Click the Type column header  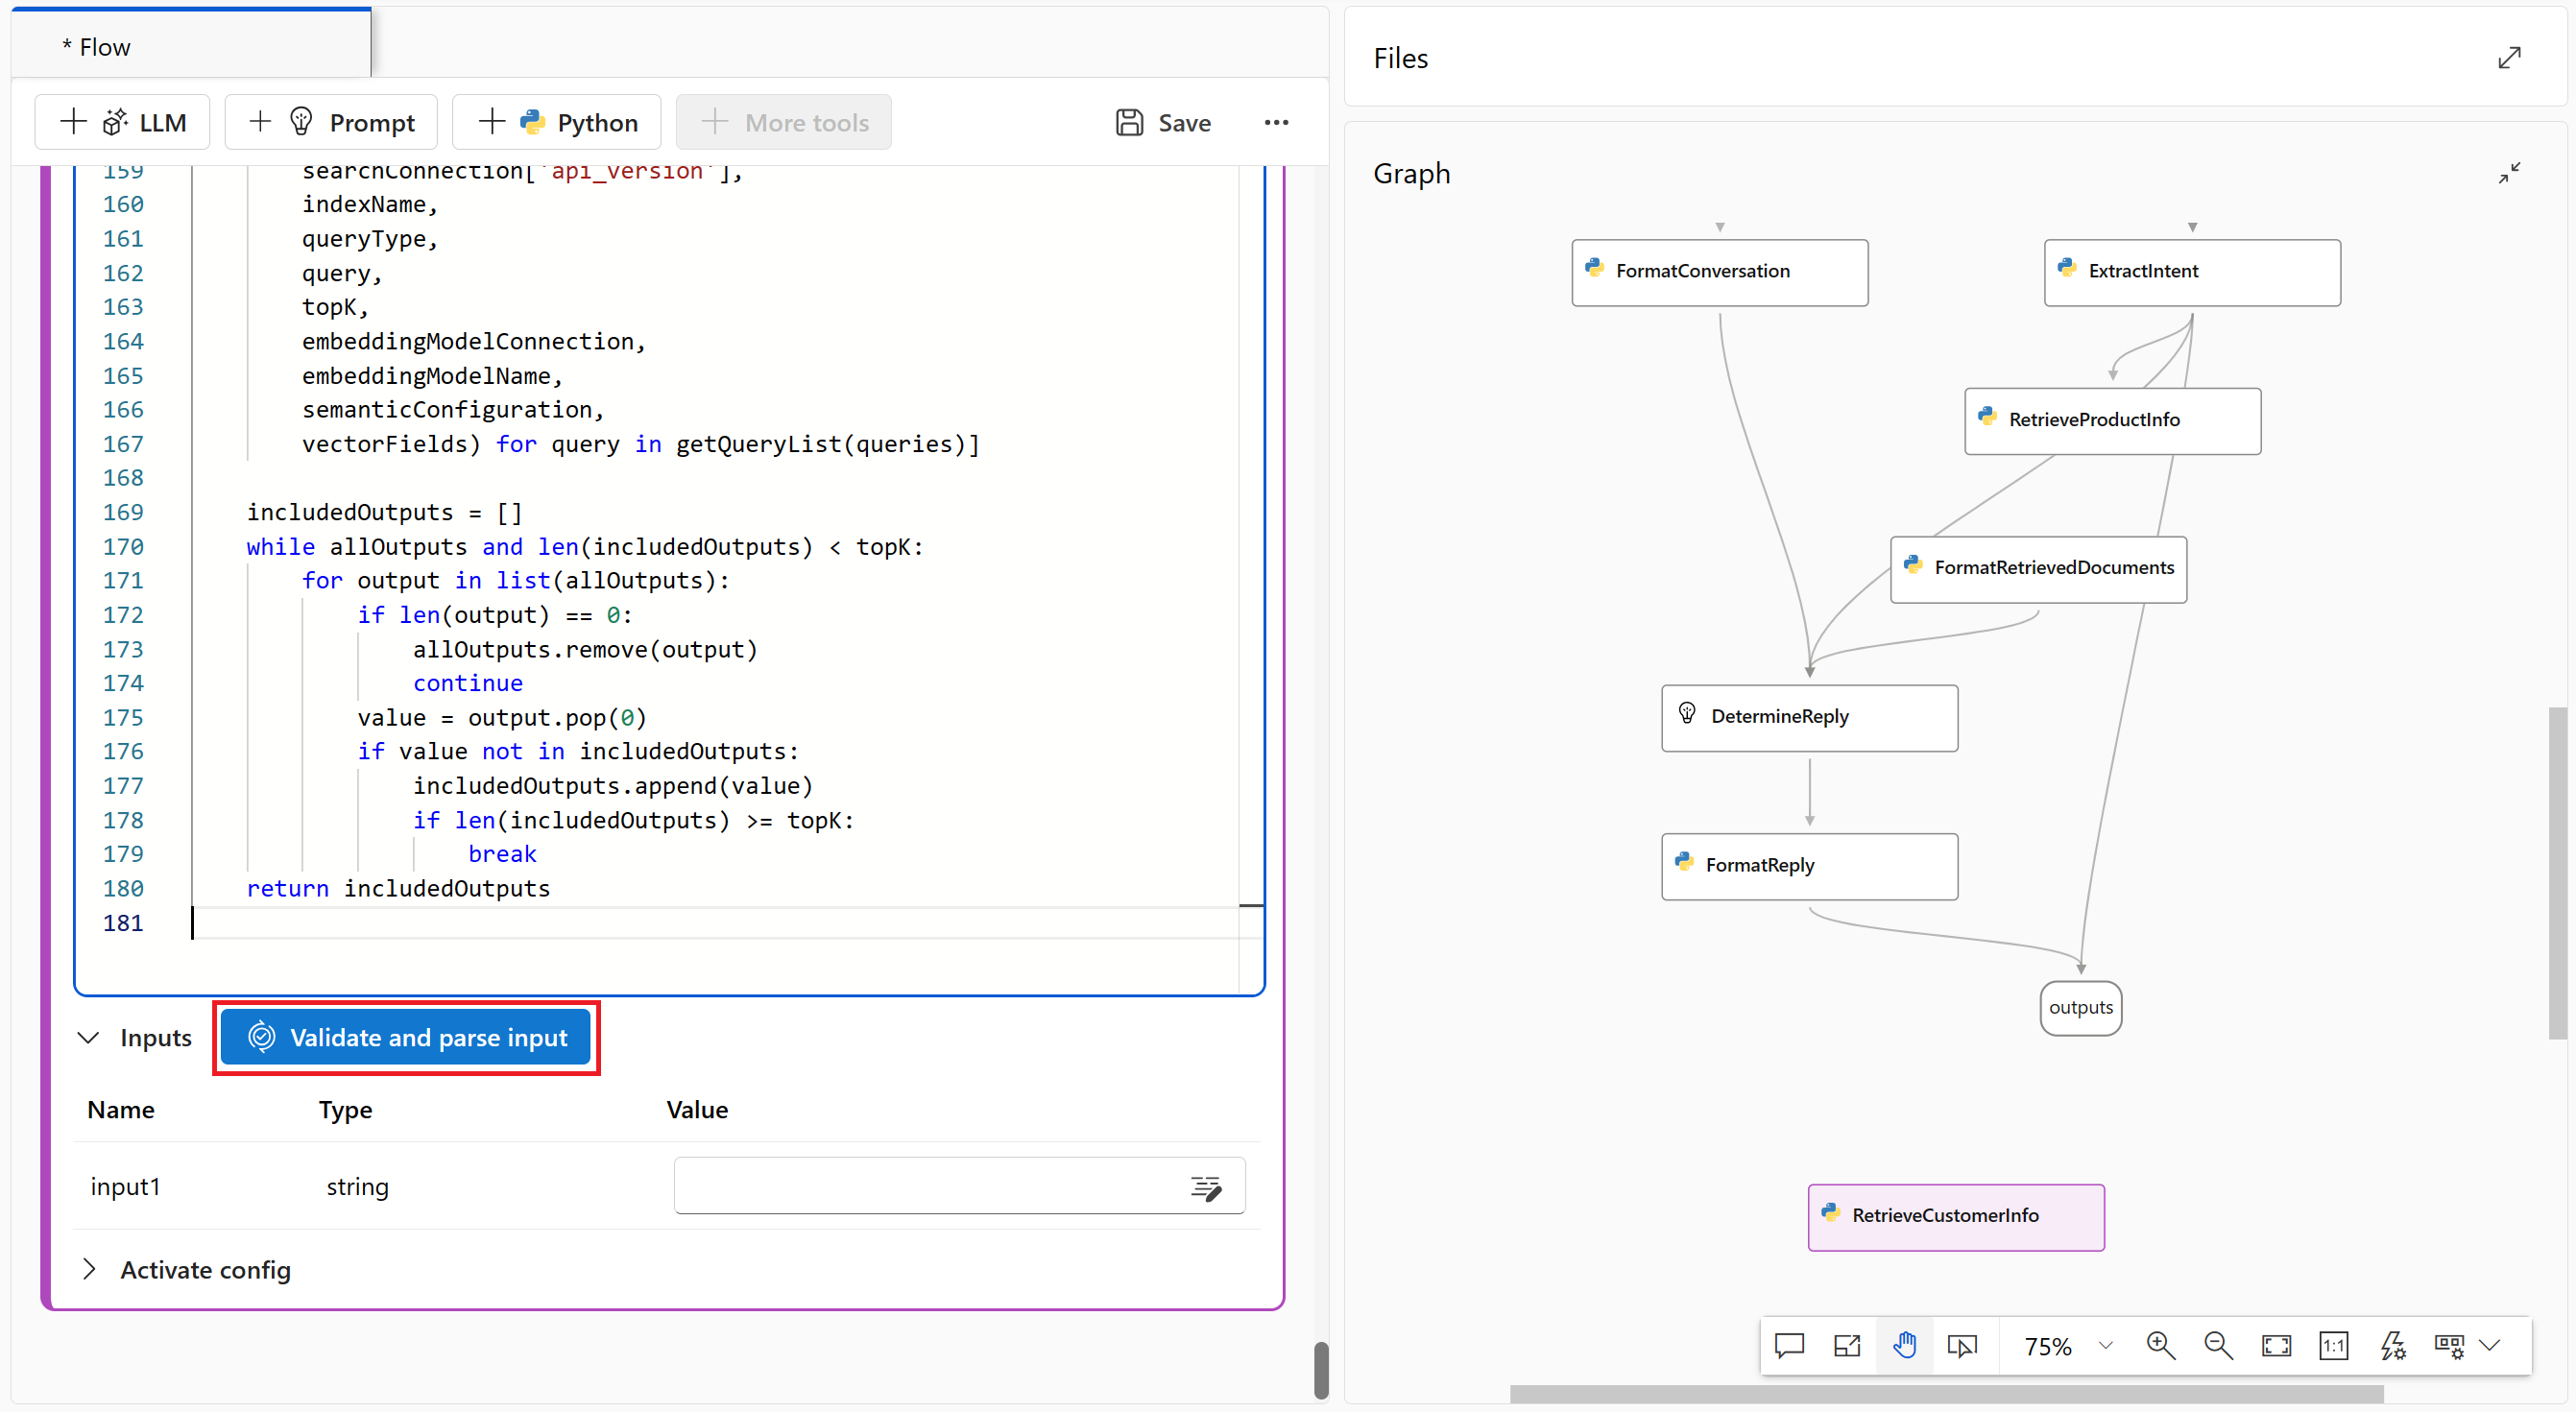(x=345, y=1109)
